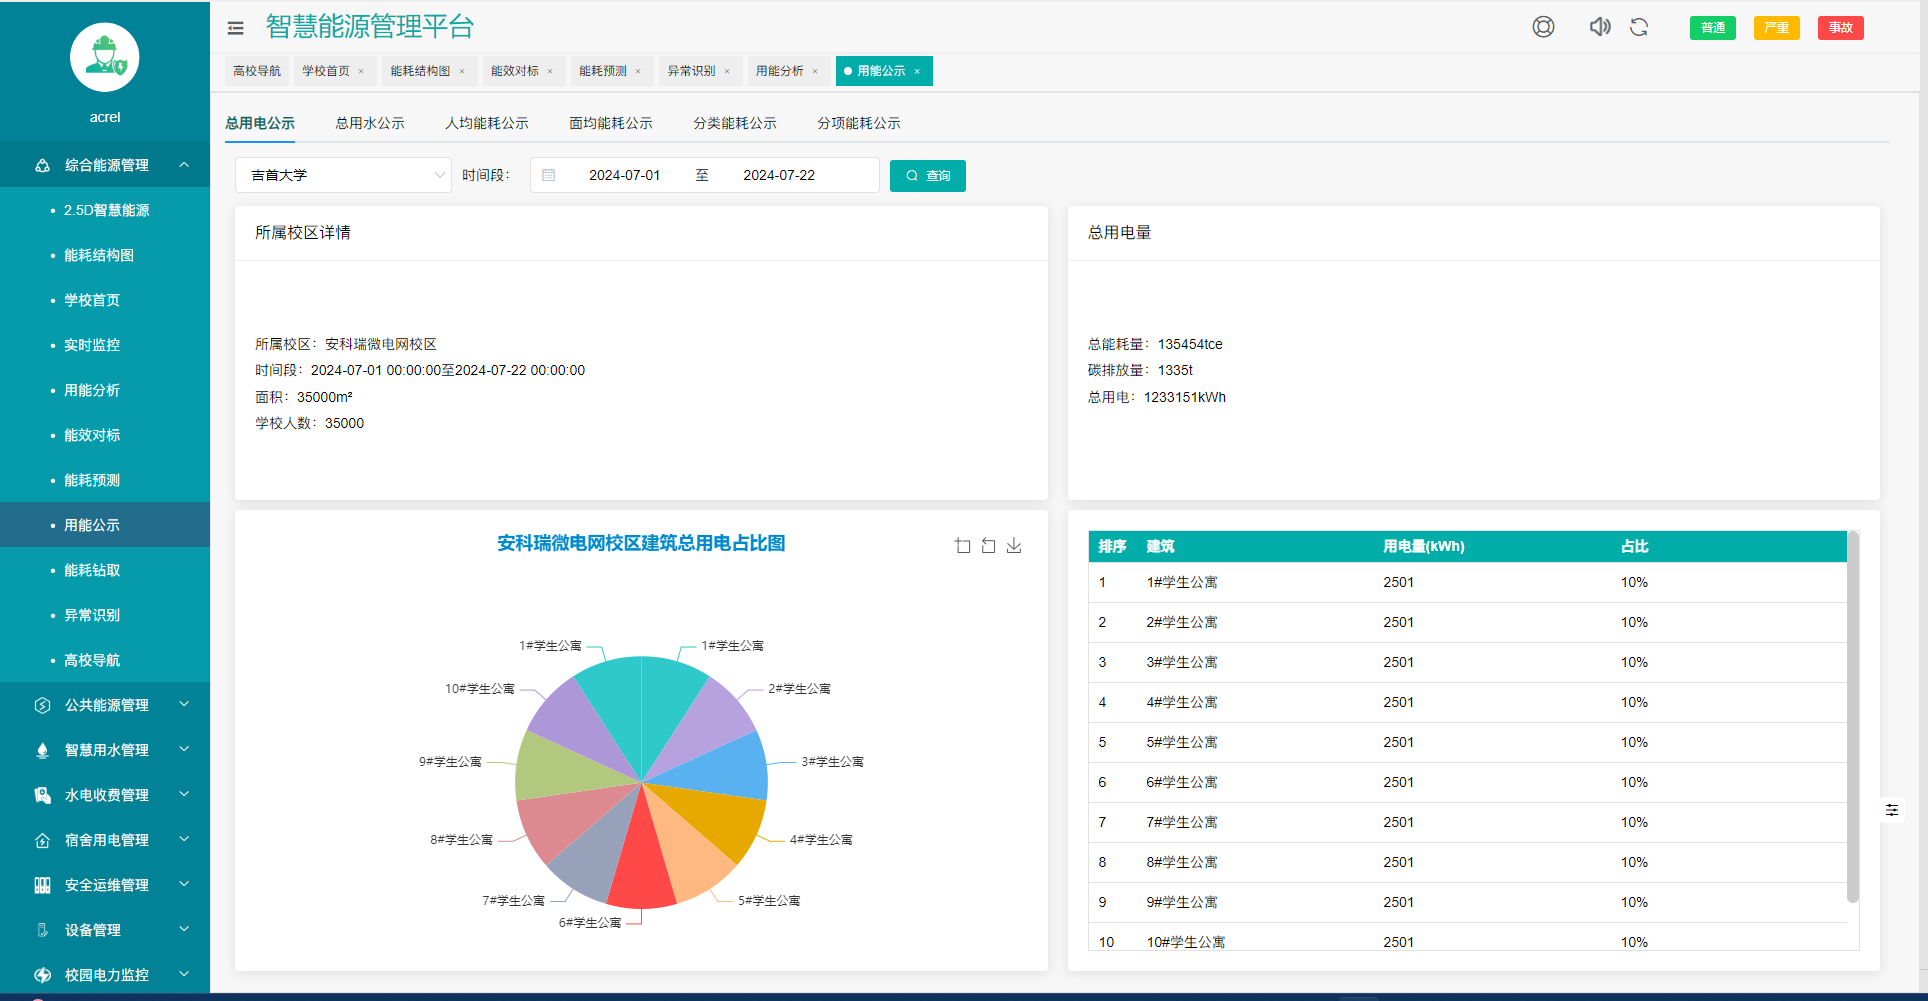Screen dimensions: 1928x1001
Task: Open settings sliders icon at right edge
Action: pos(1892,810)
